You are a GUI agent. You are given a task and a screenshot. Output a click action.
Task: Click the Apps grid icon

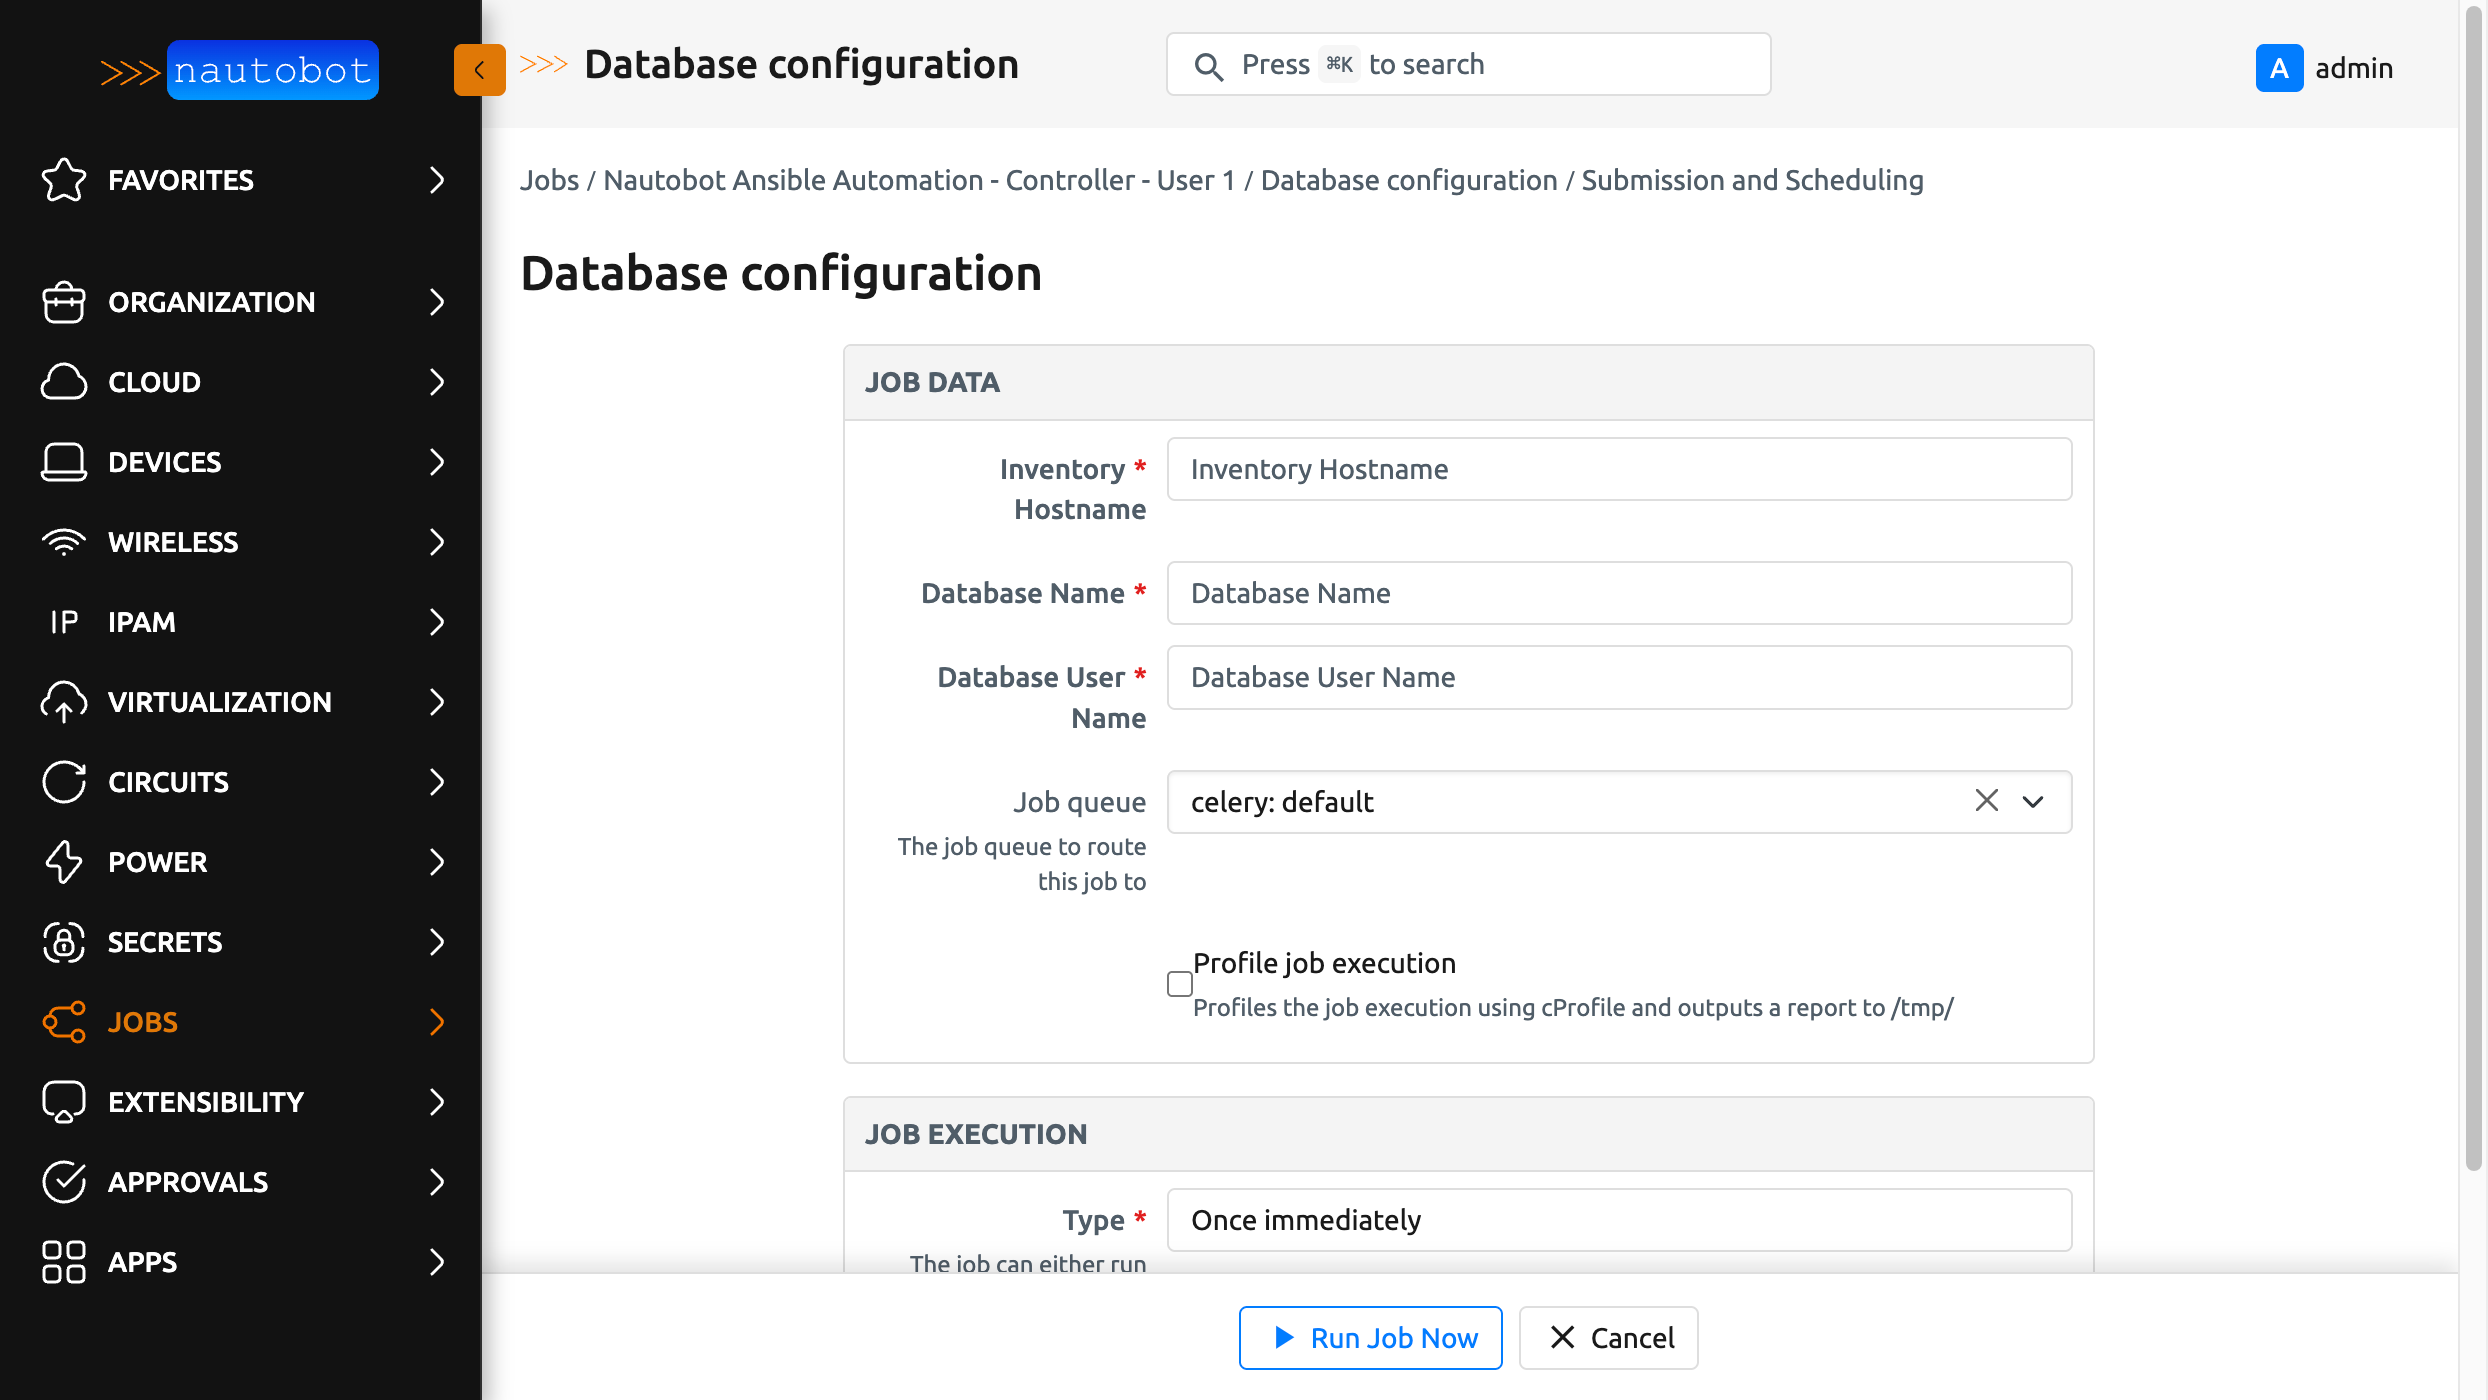pyautogui.click(x=63, y=1262)
